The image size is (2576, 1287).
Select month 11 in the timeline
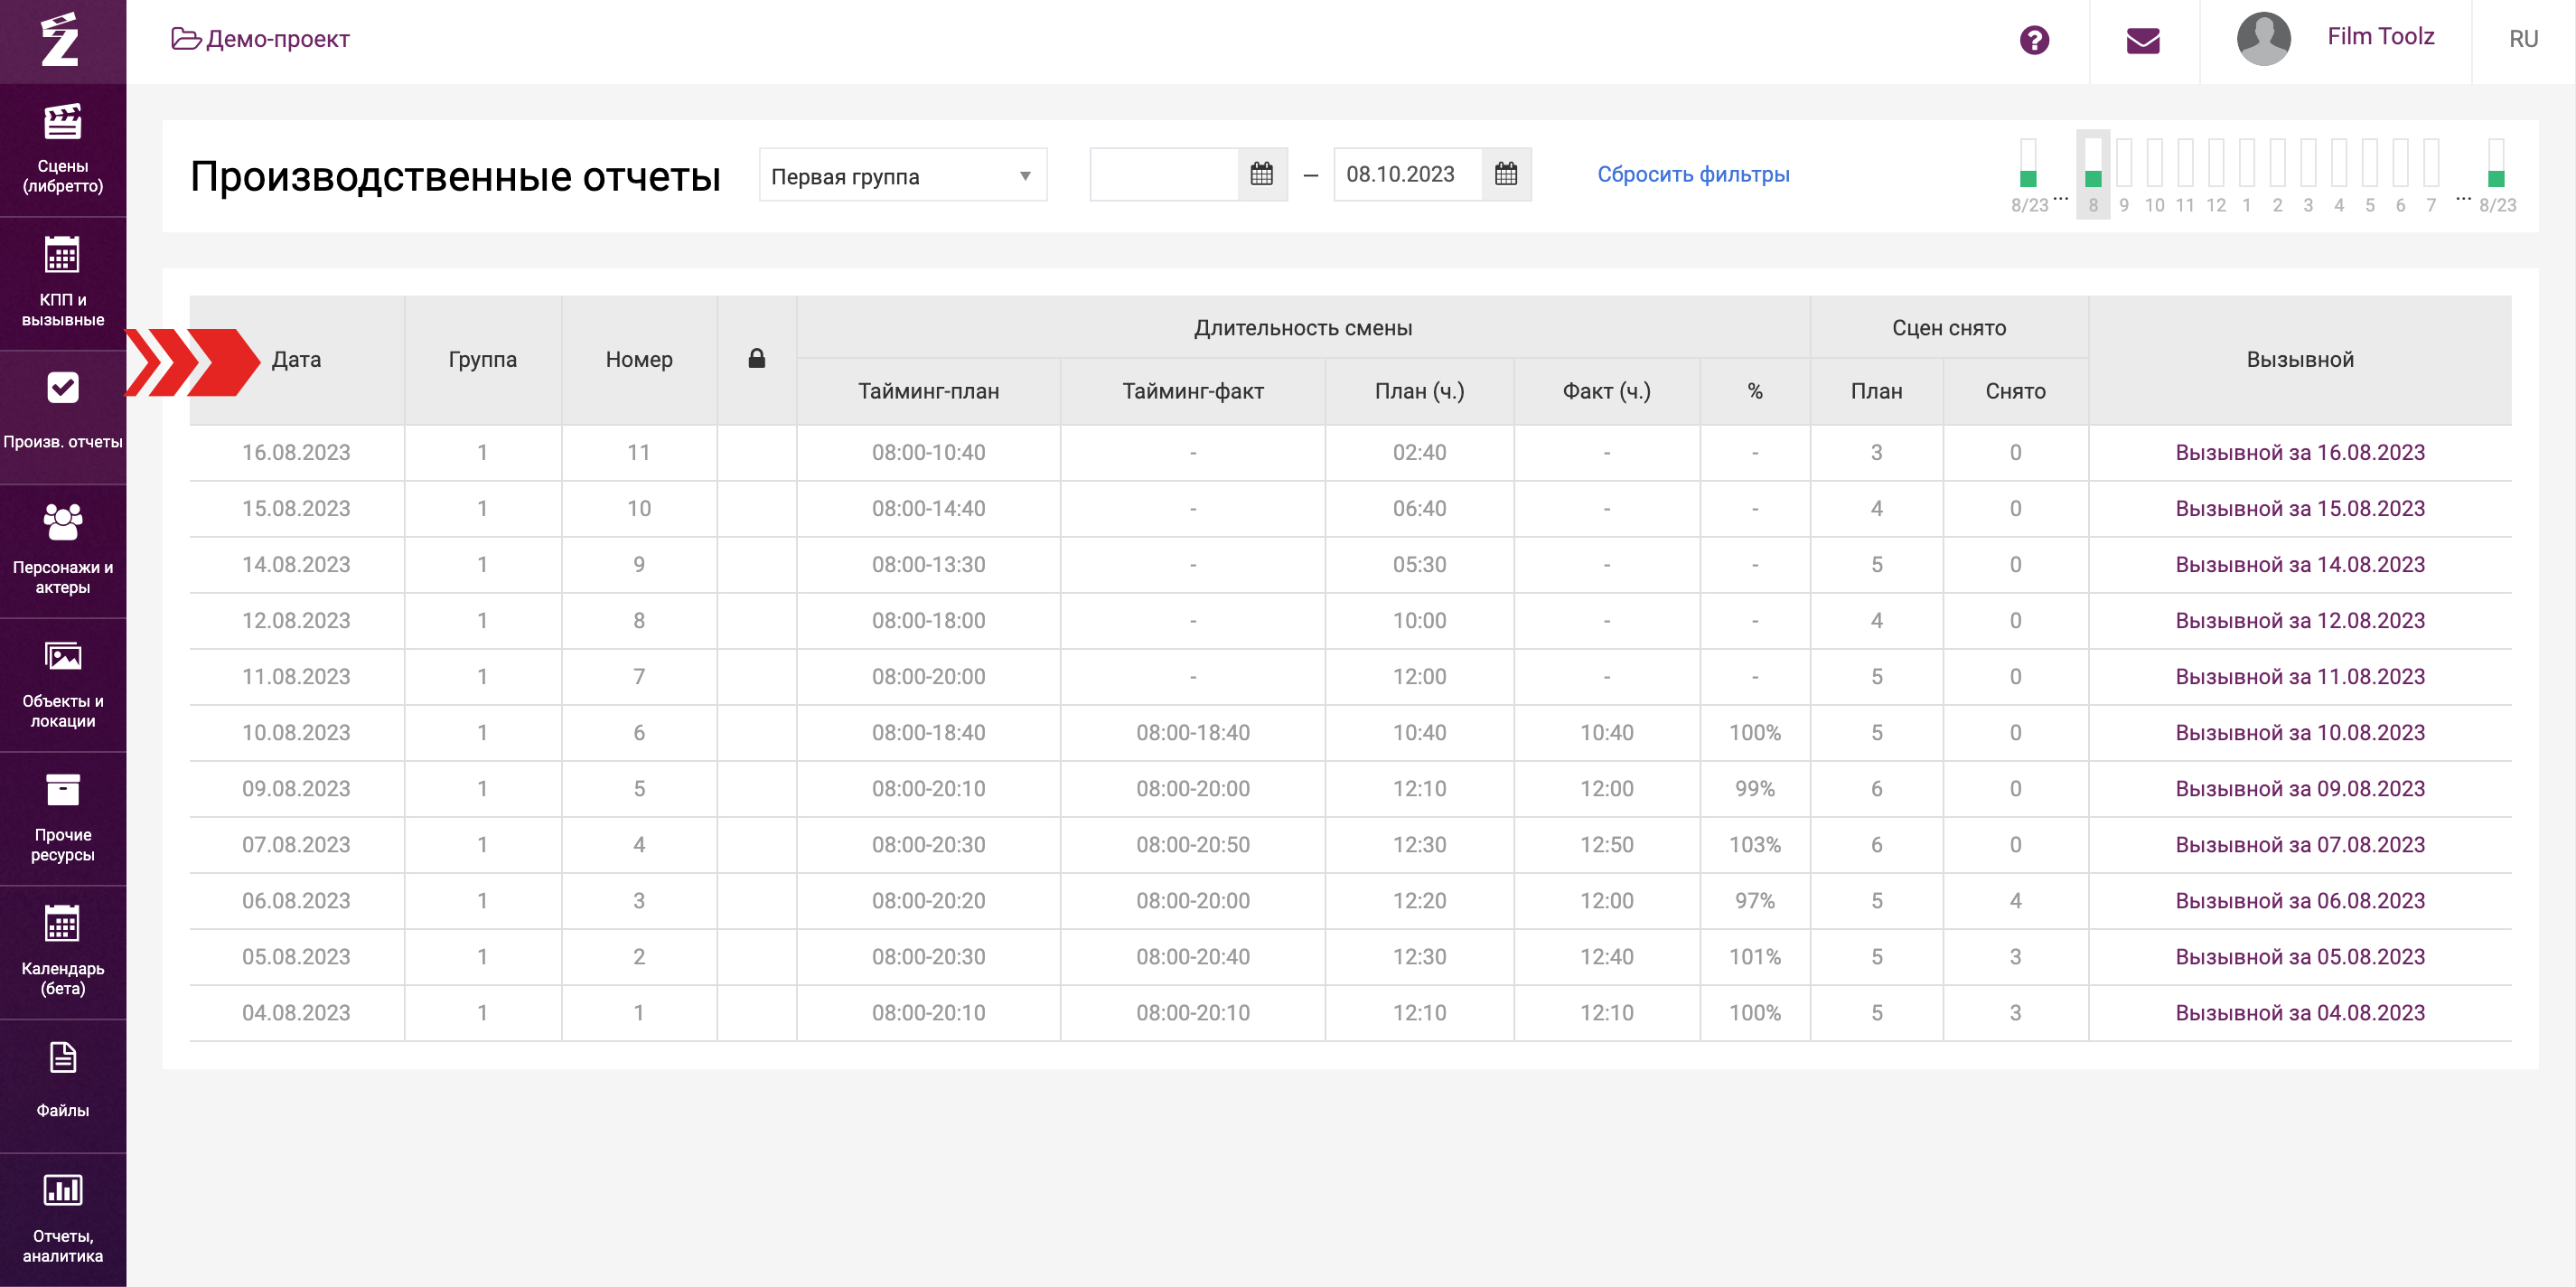(2186, 174)
